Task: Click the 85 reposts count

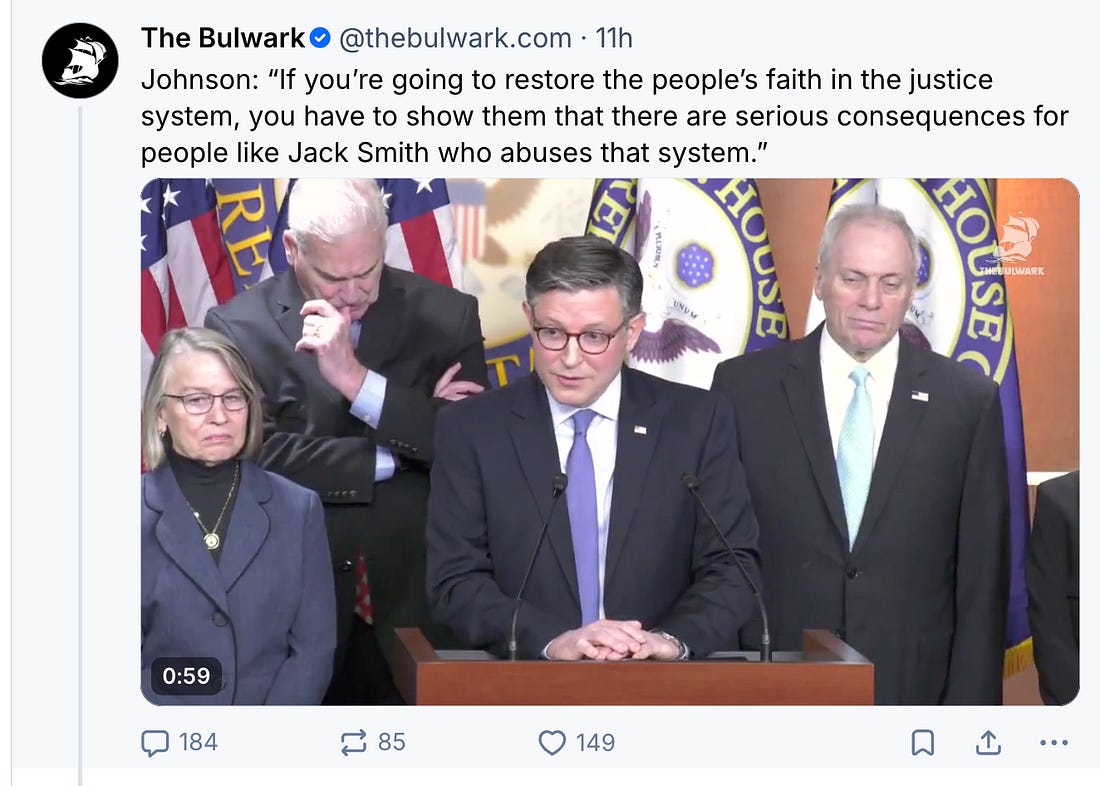Action: (x=391, y=742)
